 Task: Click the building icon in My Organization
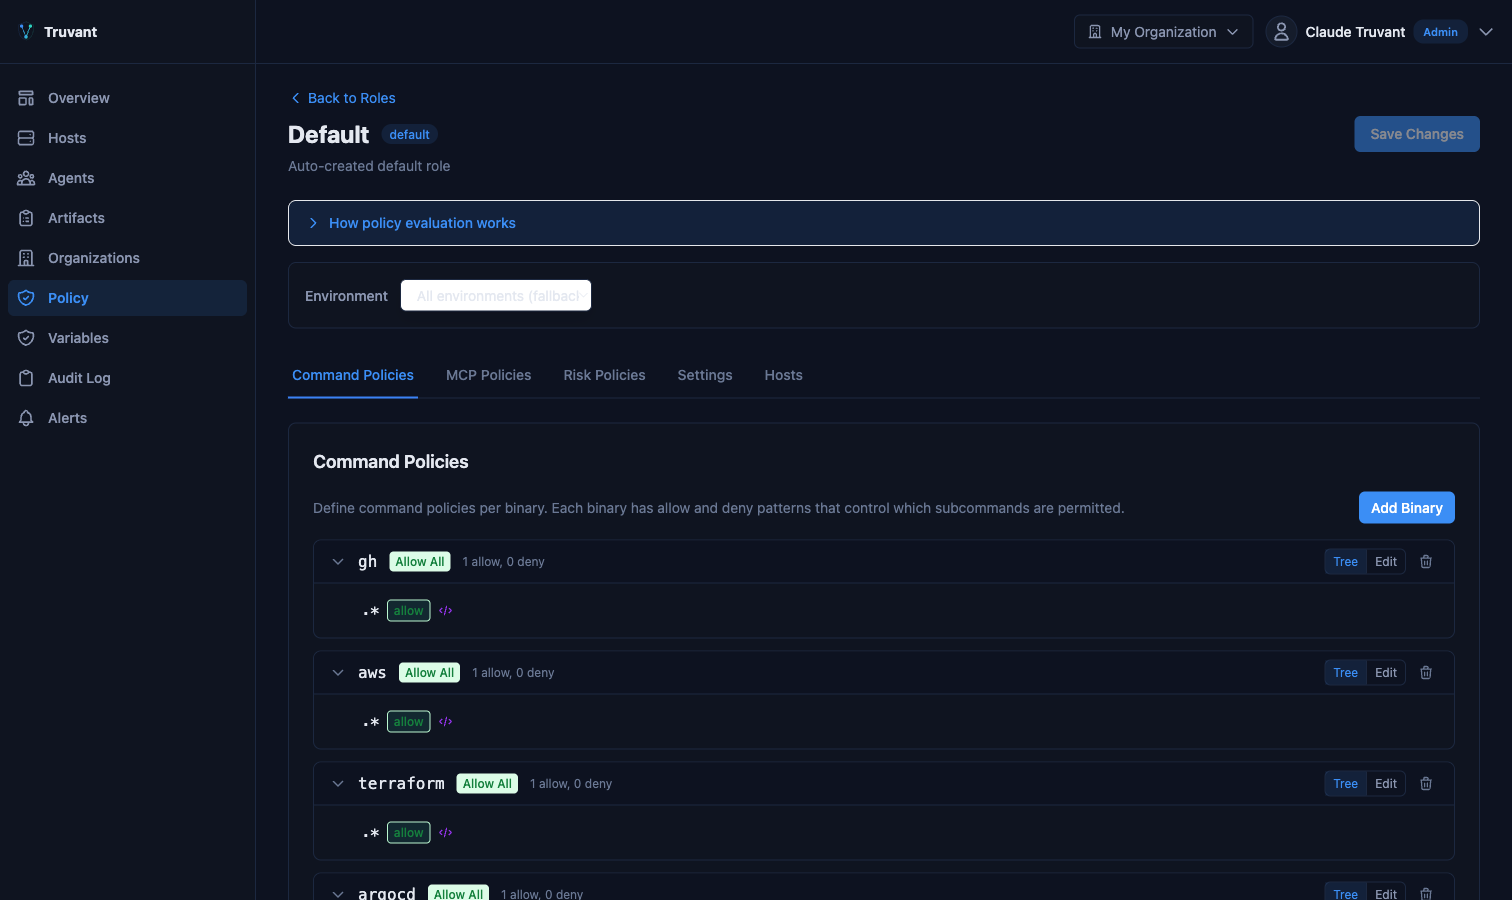1095,32
